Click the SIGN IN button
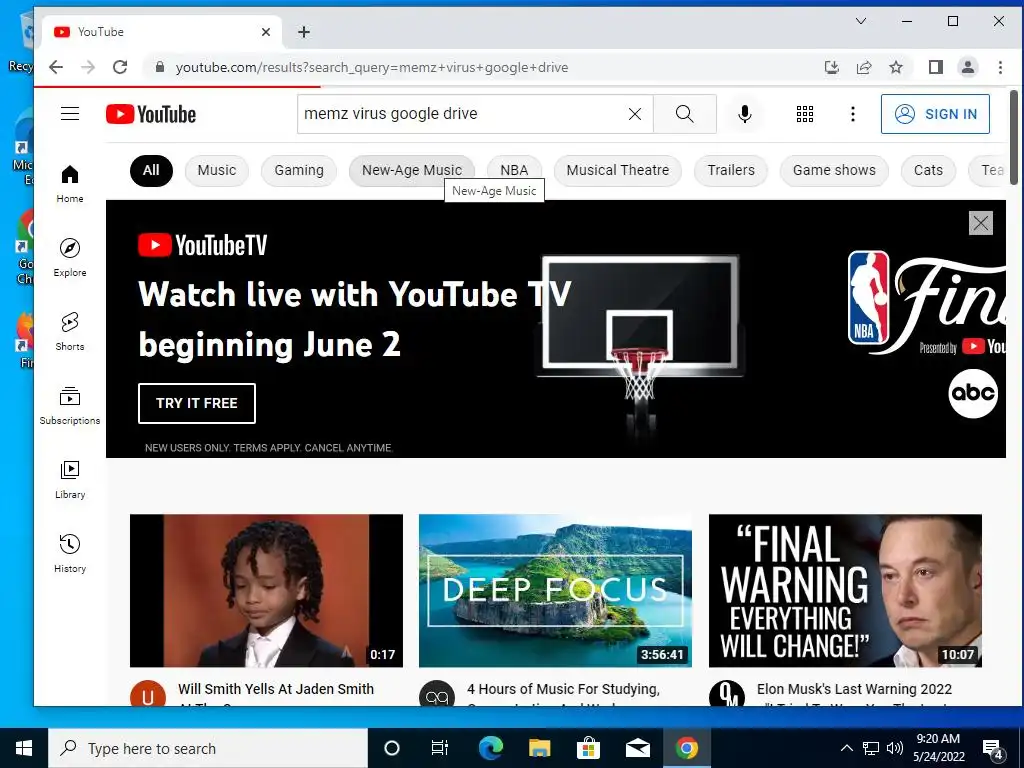Viewport: 1024px width, 768px height. coord(935,114)
